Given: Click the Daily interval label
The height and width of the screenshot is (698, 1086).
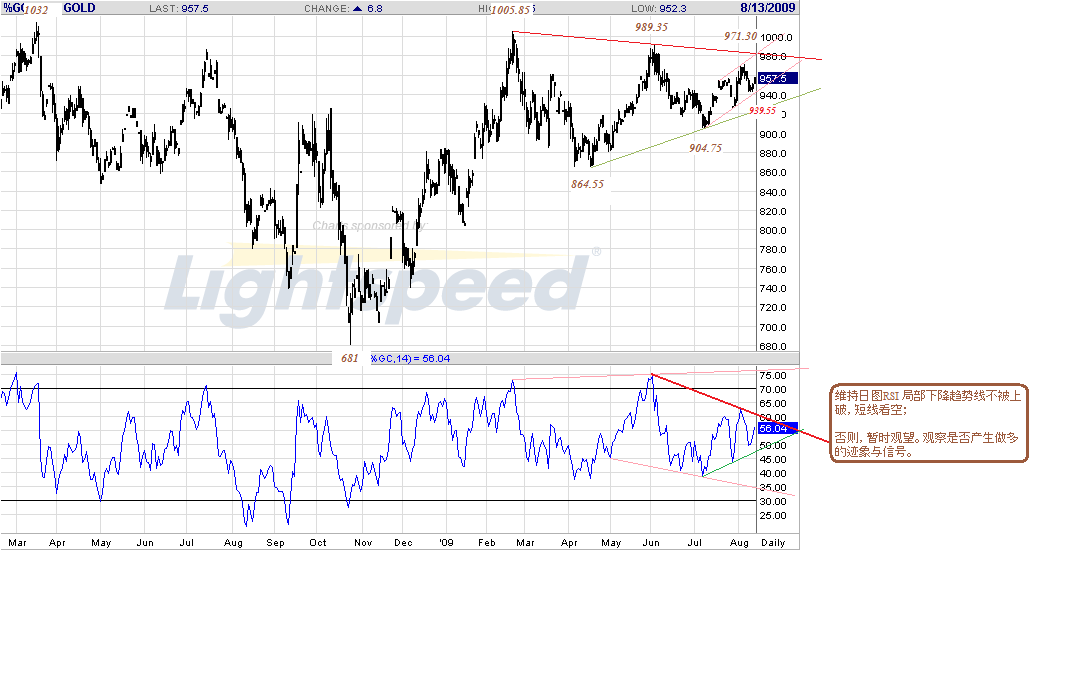Looking at the screenshot, I should (x=773, y=543).
